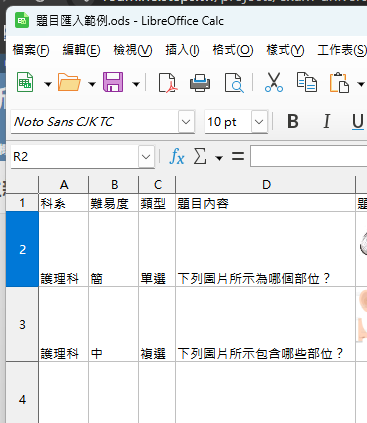Open the 樣式(Y) menu
Viewport: 367px width, 423px height.
[285, 50]
